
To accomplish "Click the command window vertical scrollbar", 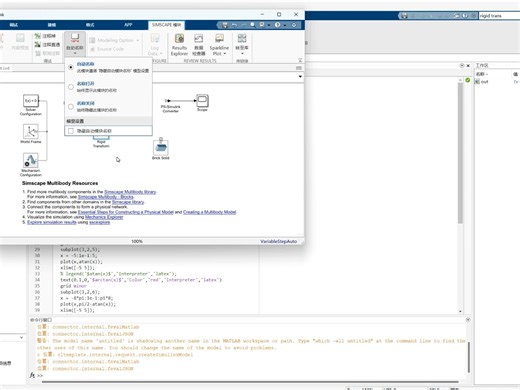I will click(x=468, y=357).
